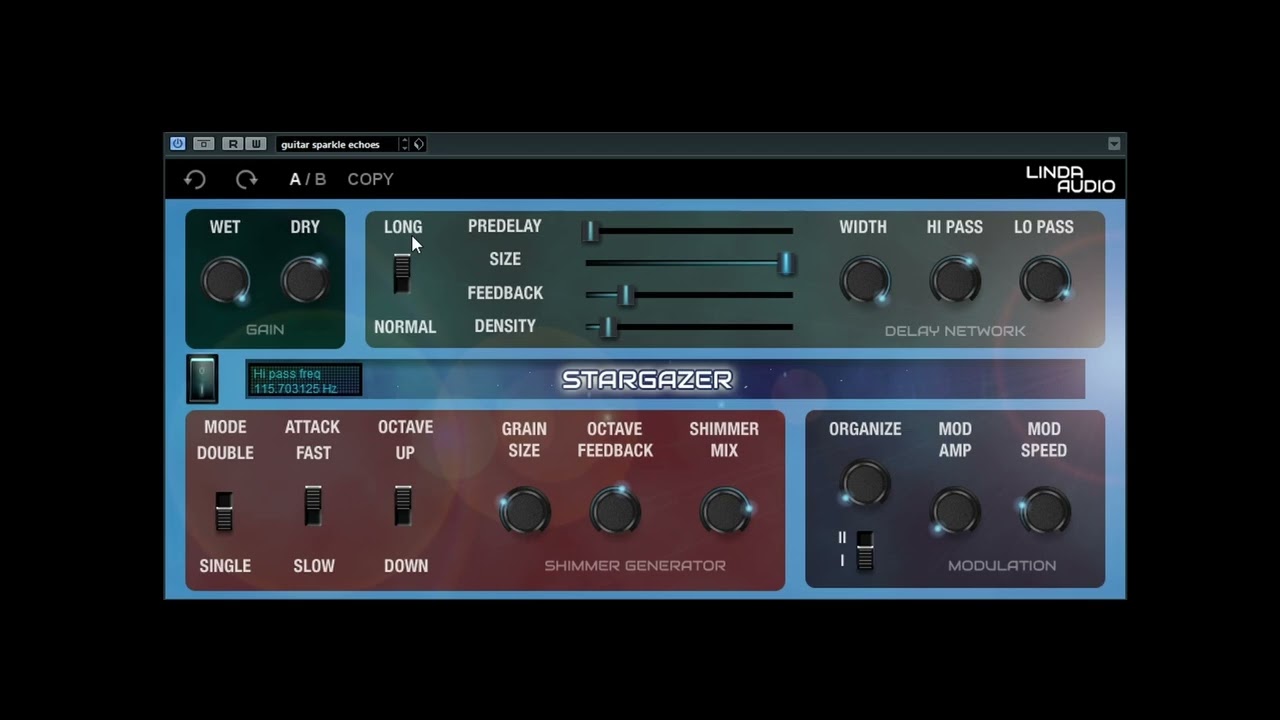Click the redo arrow icon
This screenshot has height=720, width=1280.
(x=246, y=179)
